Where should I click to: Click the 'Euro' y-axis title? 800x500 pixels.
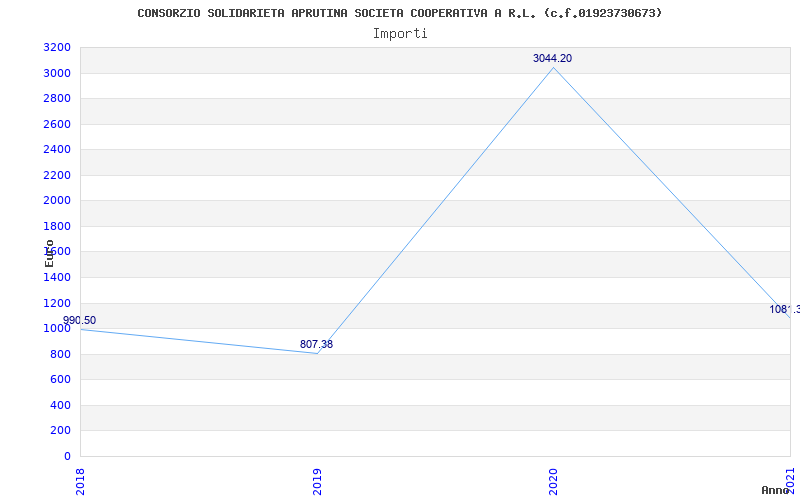click(49, 253)
